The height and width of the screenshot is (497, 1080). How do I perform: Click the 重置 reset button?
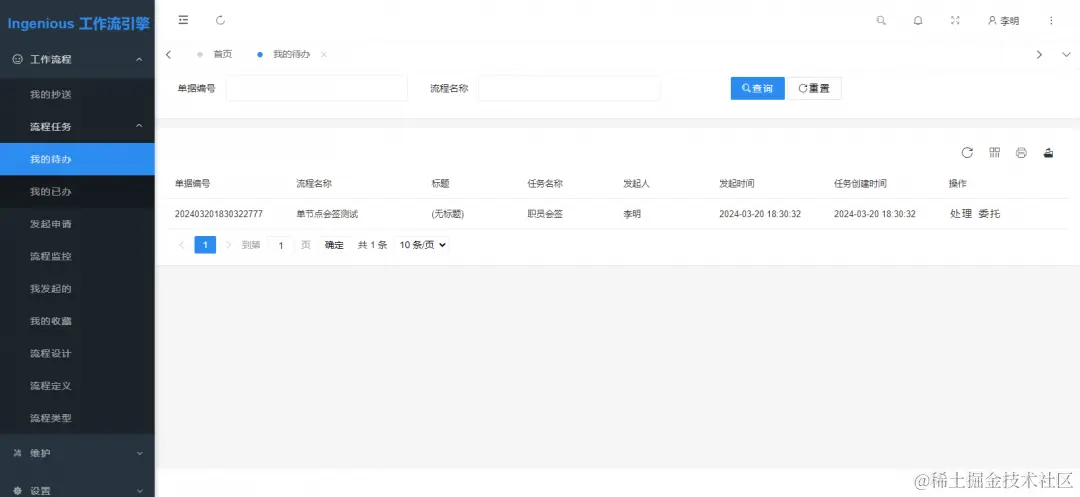click(x=814, y=88)
